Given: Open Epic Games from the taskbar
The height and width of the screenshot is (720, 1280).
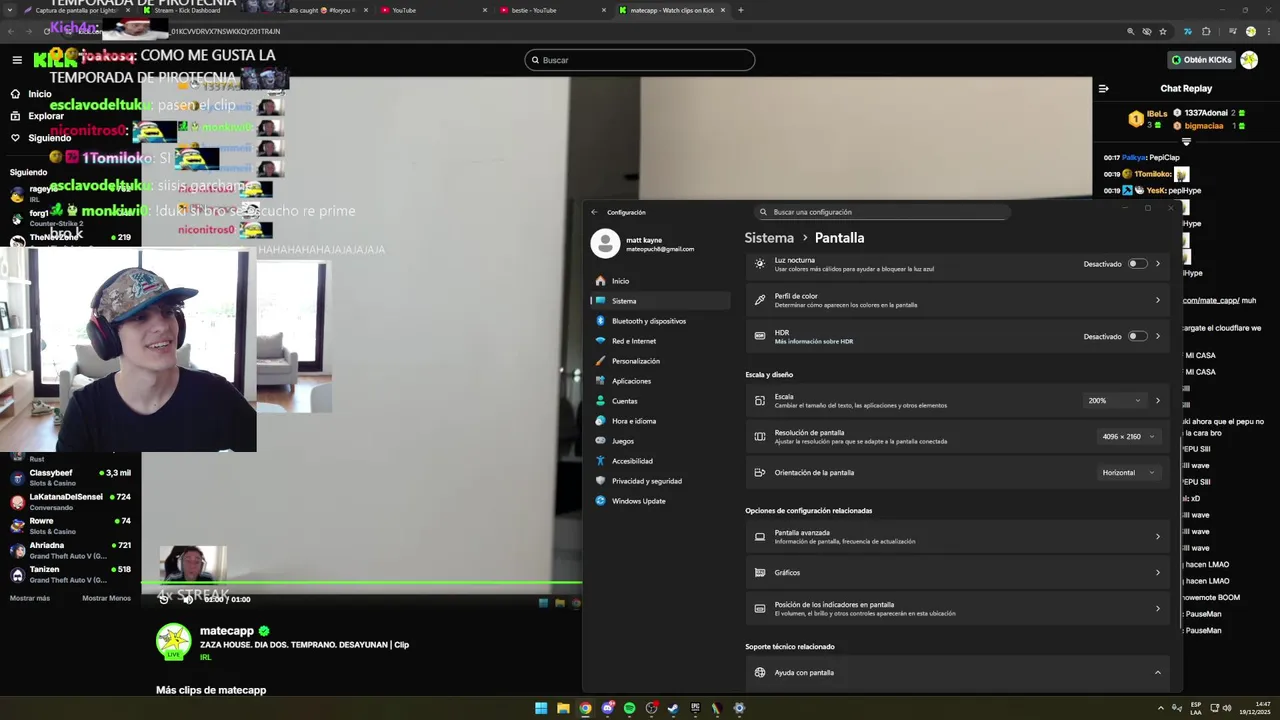Looking at the screenshot, I should click(695, 708).
